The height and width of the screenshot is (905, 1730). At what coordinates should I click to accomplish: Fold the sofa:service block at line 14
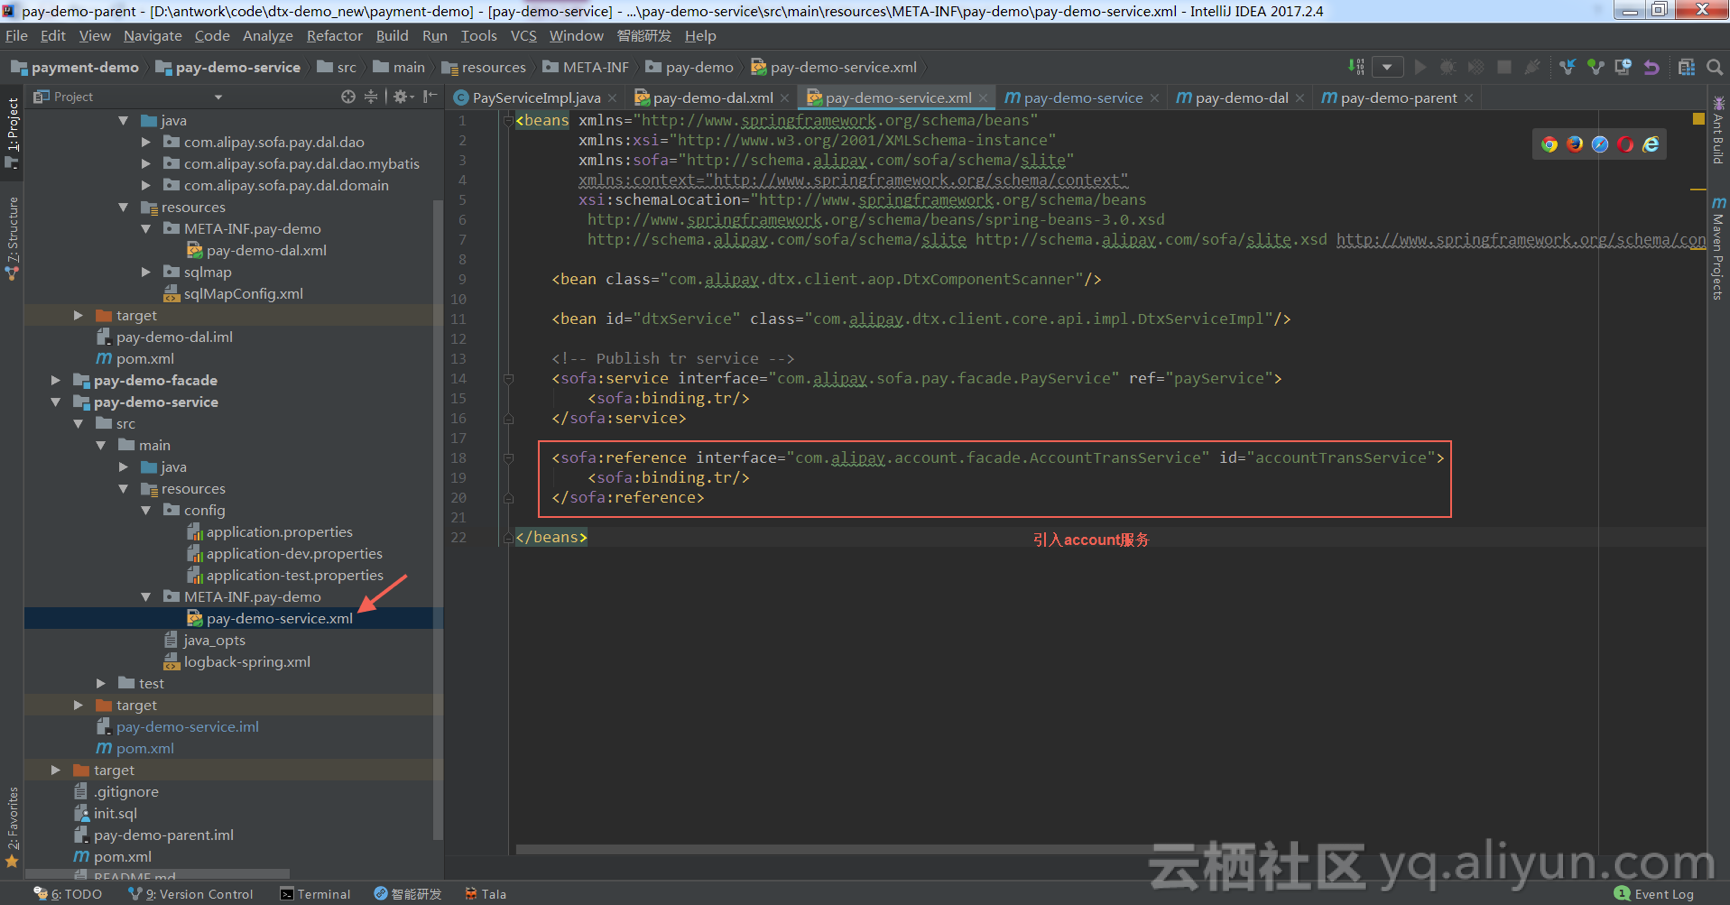(508, 379)
